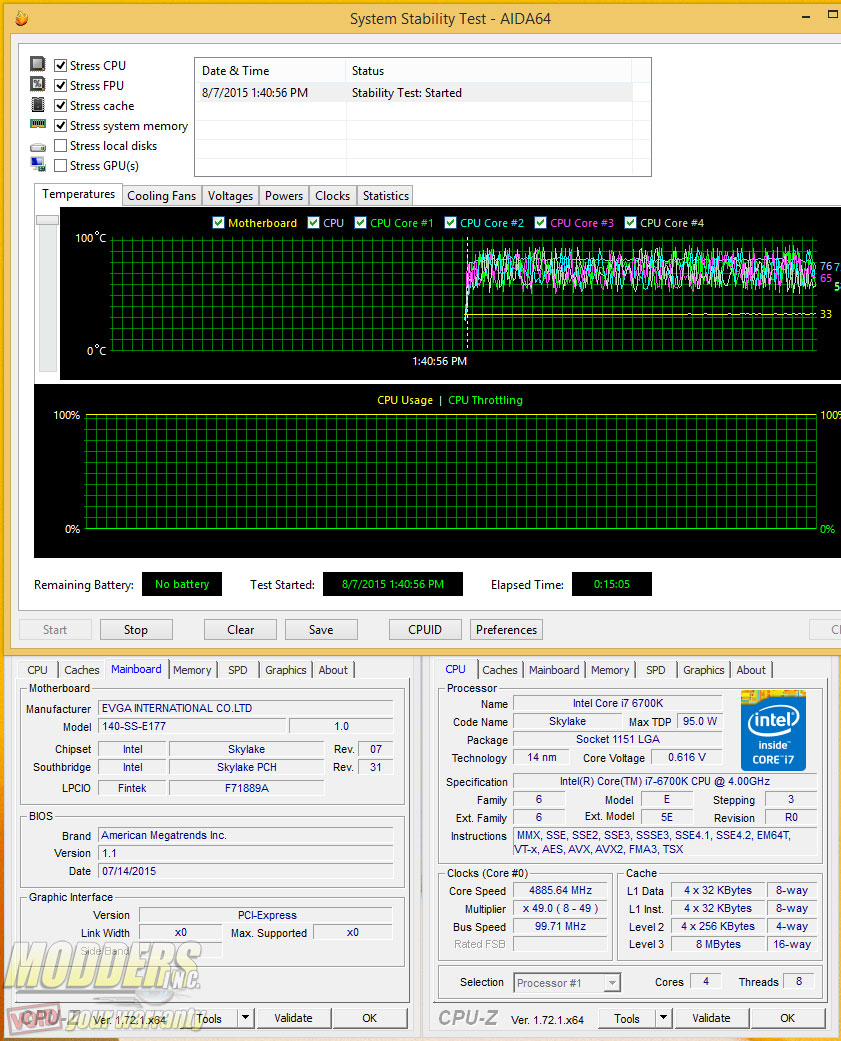The image size is (841, 1041).
Task: Click the EVGA INTERNATIONAL CO.LTD manufacturer field
Action: click(246, 708)
